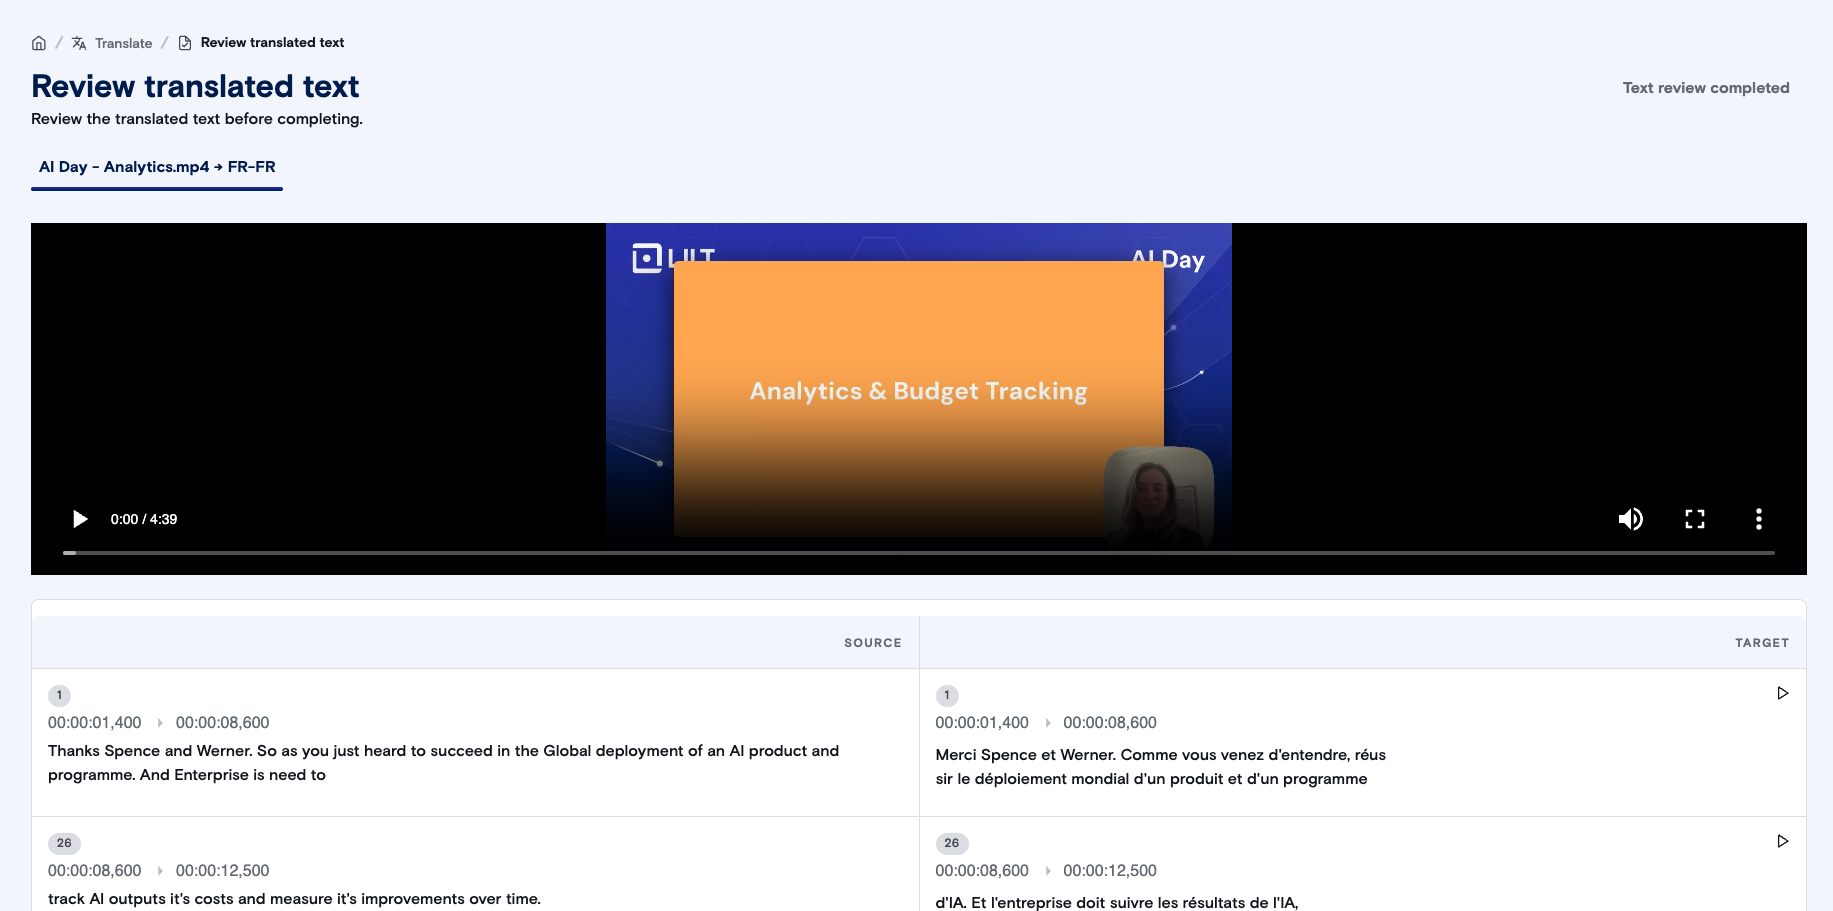Click the Review translated text page heading
The image size is (1833, 911).
point(195,86)
